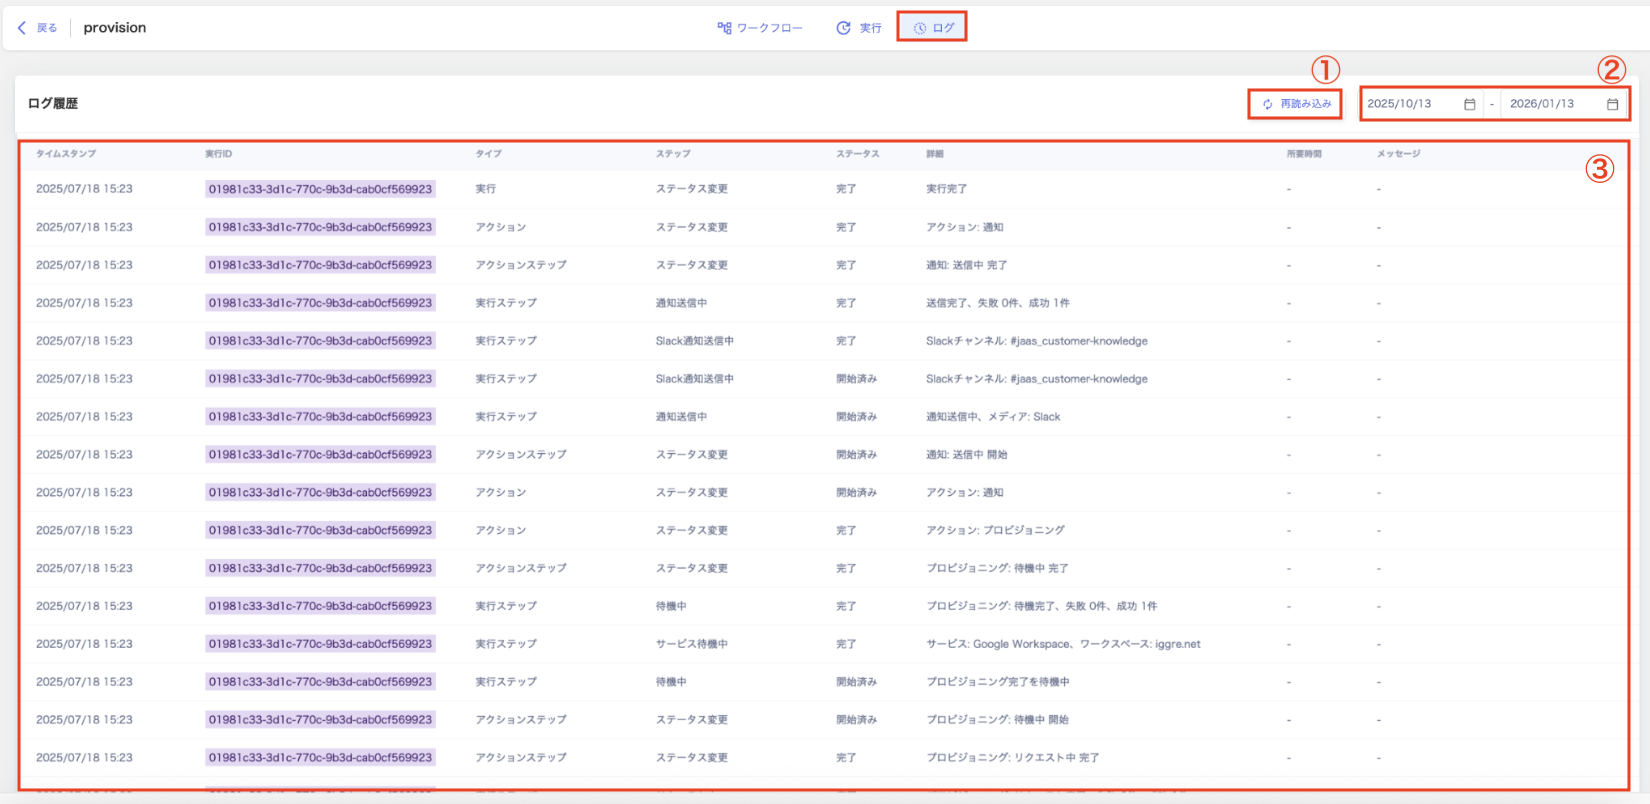Click the end date field 2026/01/13
1650x804 pixels.
[x=1564, y=104]
